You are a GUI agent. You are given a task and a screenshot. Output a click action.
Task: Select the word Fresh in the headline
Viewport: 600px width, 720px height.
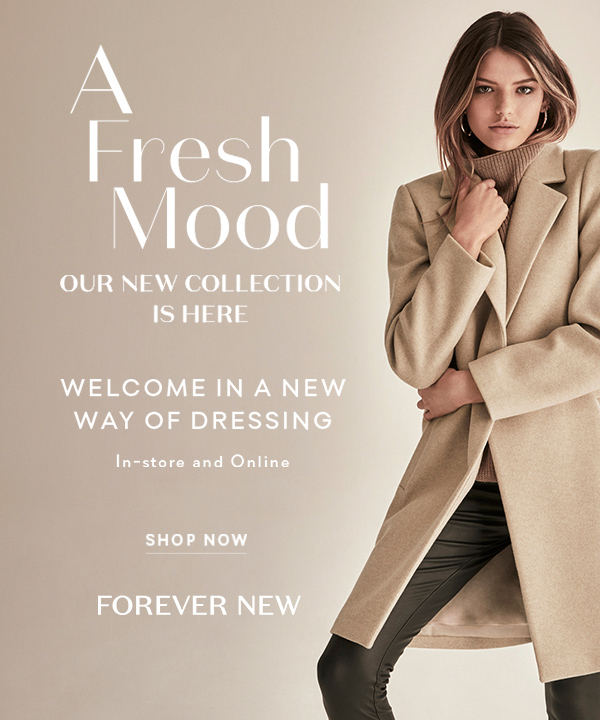(x=193, y=150)
